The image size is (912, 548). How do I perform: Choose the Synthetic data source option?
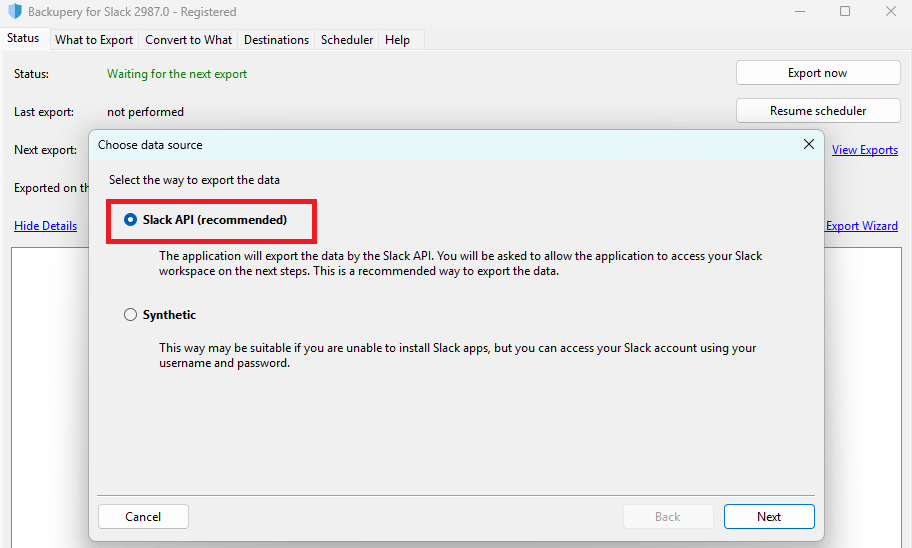(130, 315)
